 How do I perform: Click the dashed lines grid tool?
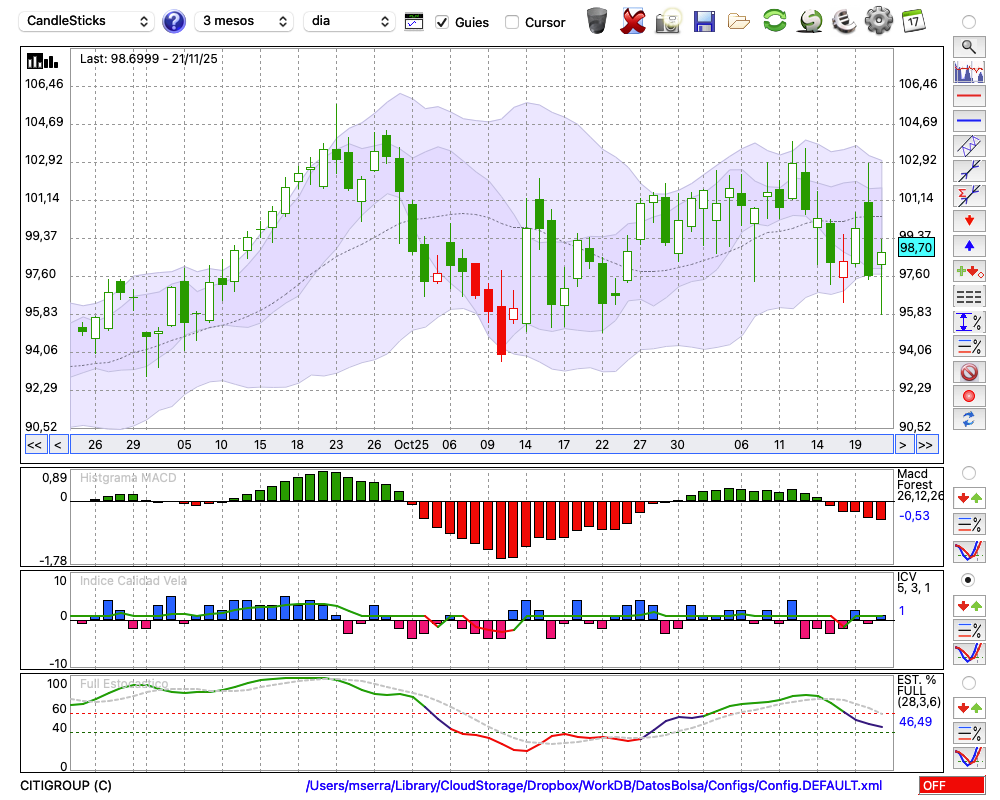coord(969,296)
